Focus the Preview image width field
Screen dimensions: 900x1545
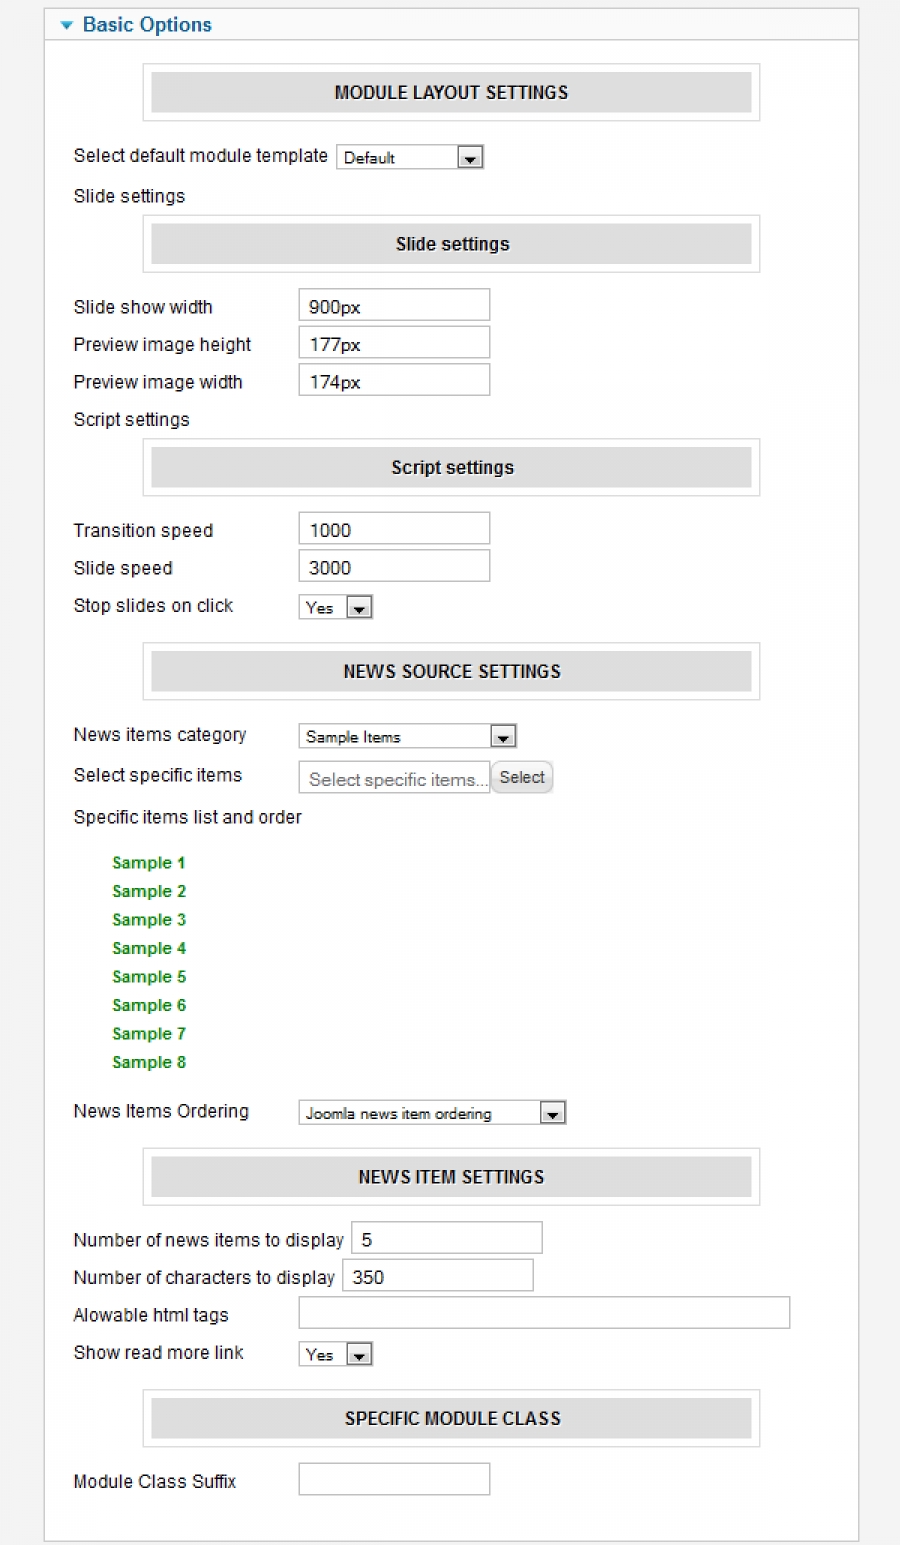tap(394, 380)
